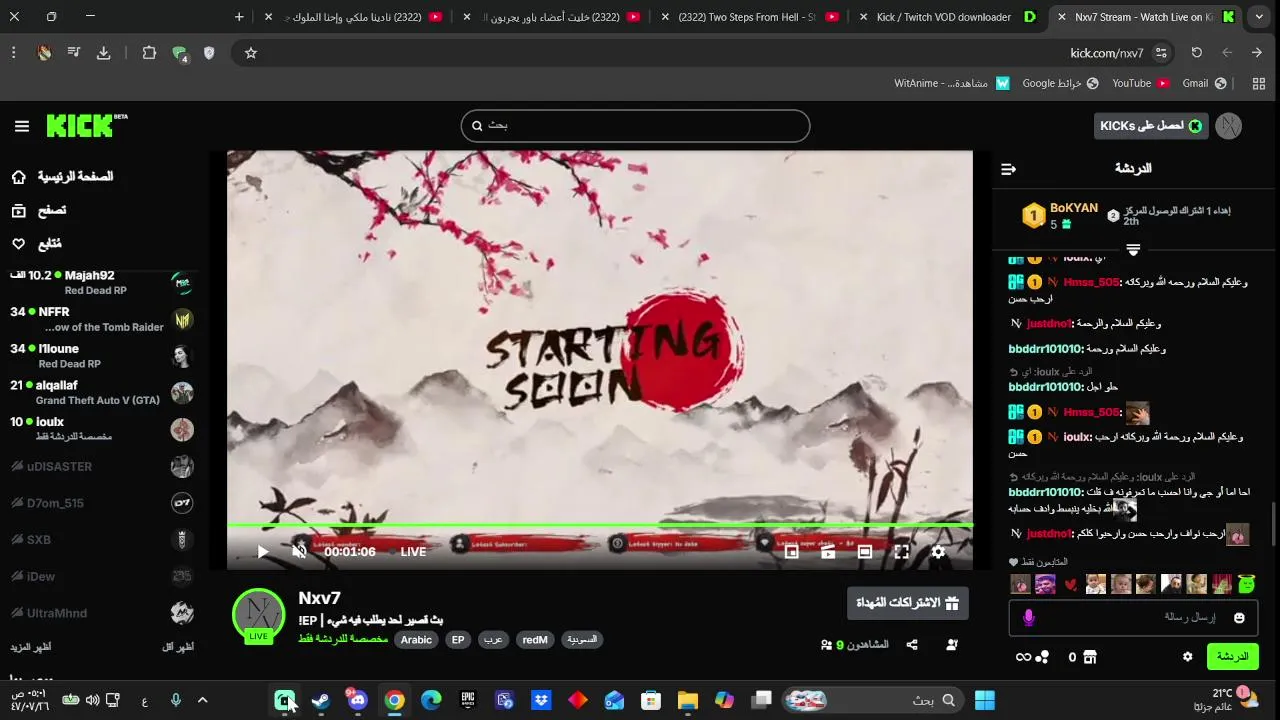
Task: Pick the red heart emote
Action: pyautogui.click(x=1071, y=584)
